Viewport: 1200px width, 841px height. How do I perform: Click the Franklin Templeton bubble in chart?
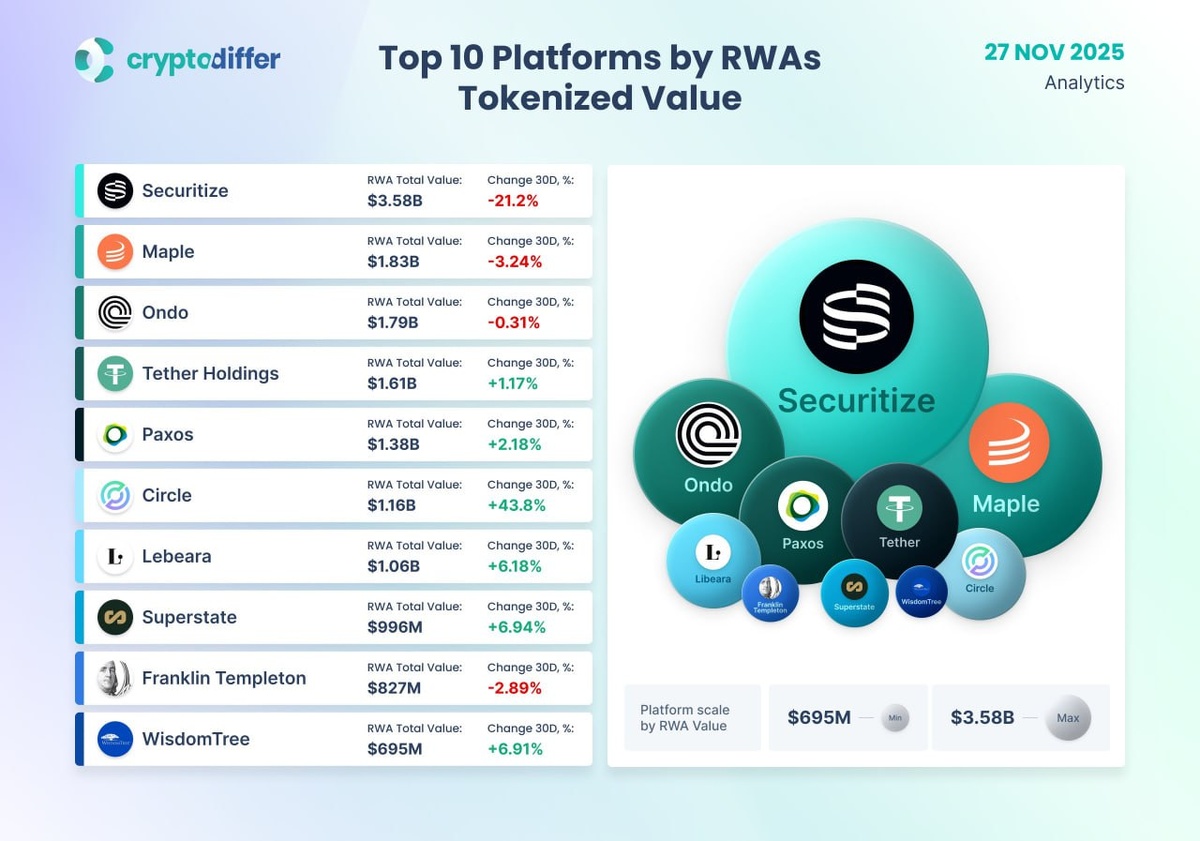pos(770,594)
